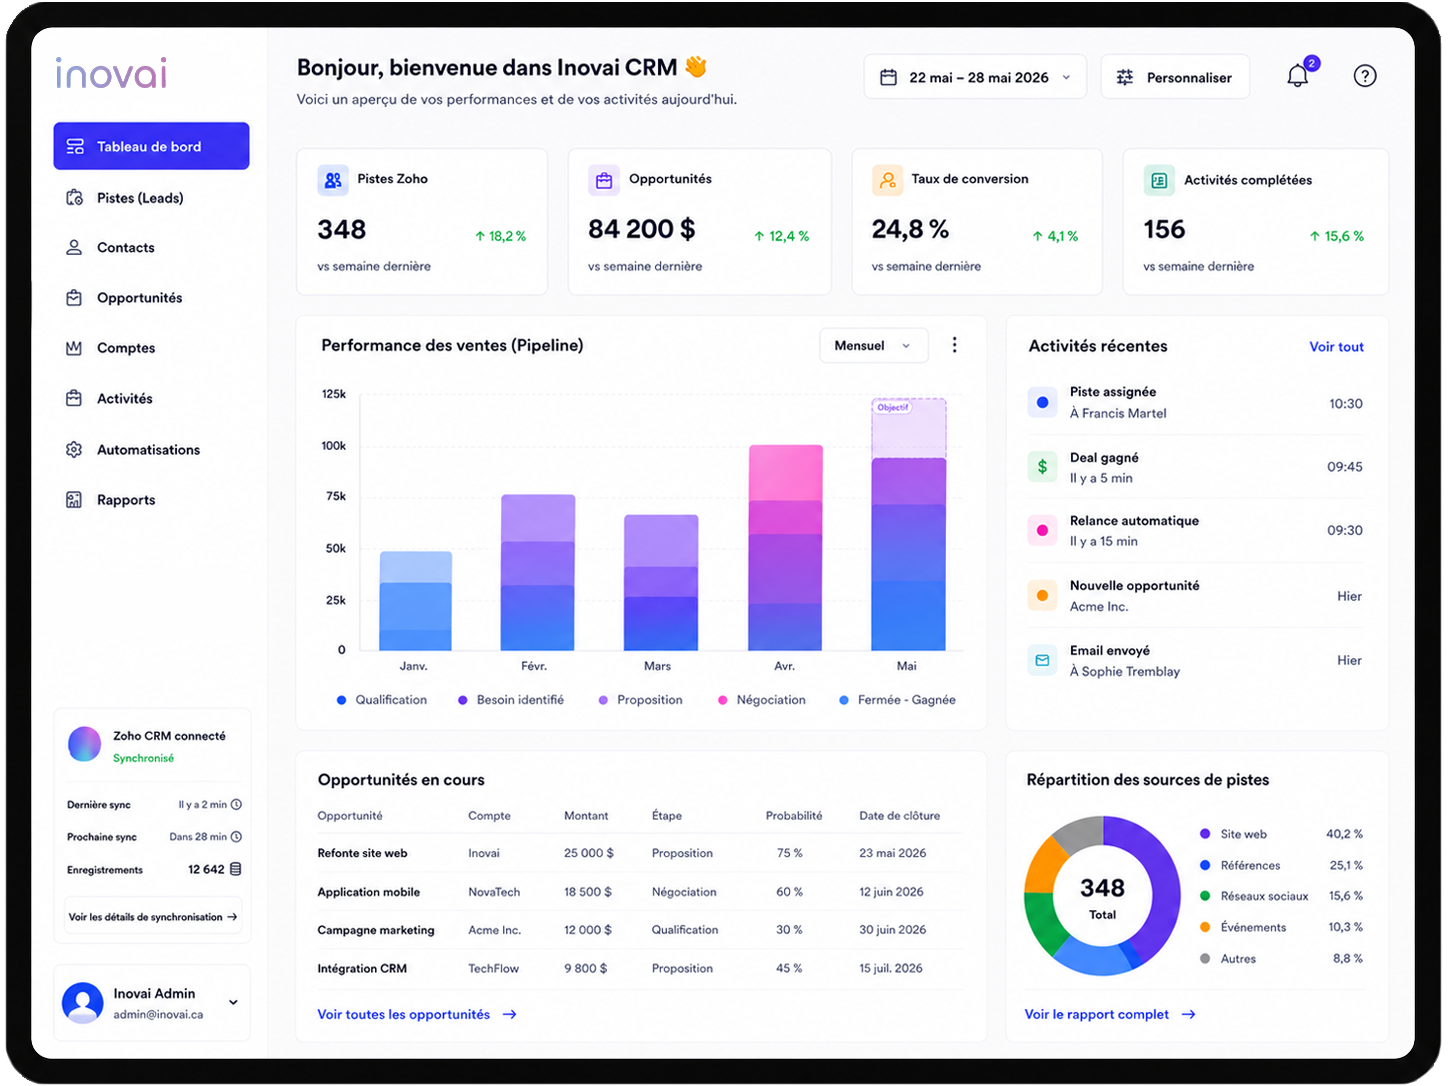
Task: Click the Probabilité column header
Action: pyautogui.click(x=794, y=816)
